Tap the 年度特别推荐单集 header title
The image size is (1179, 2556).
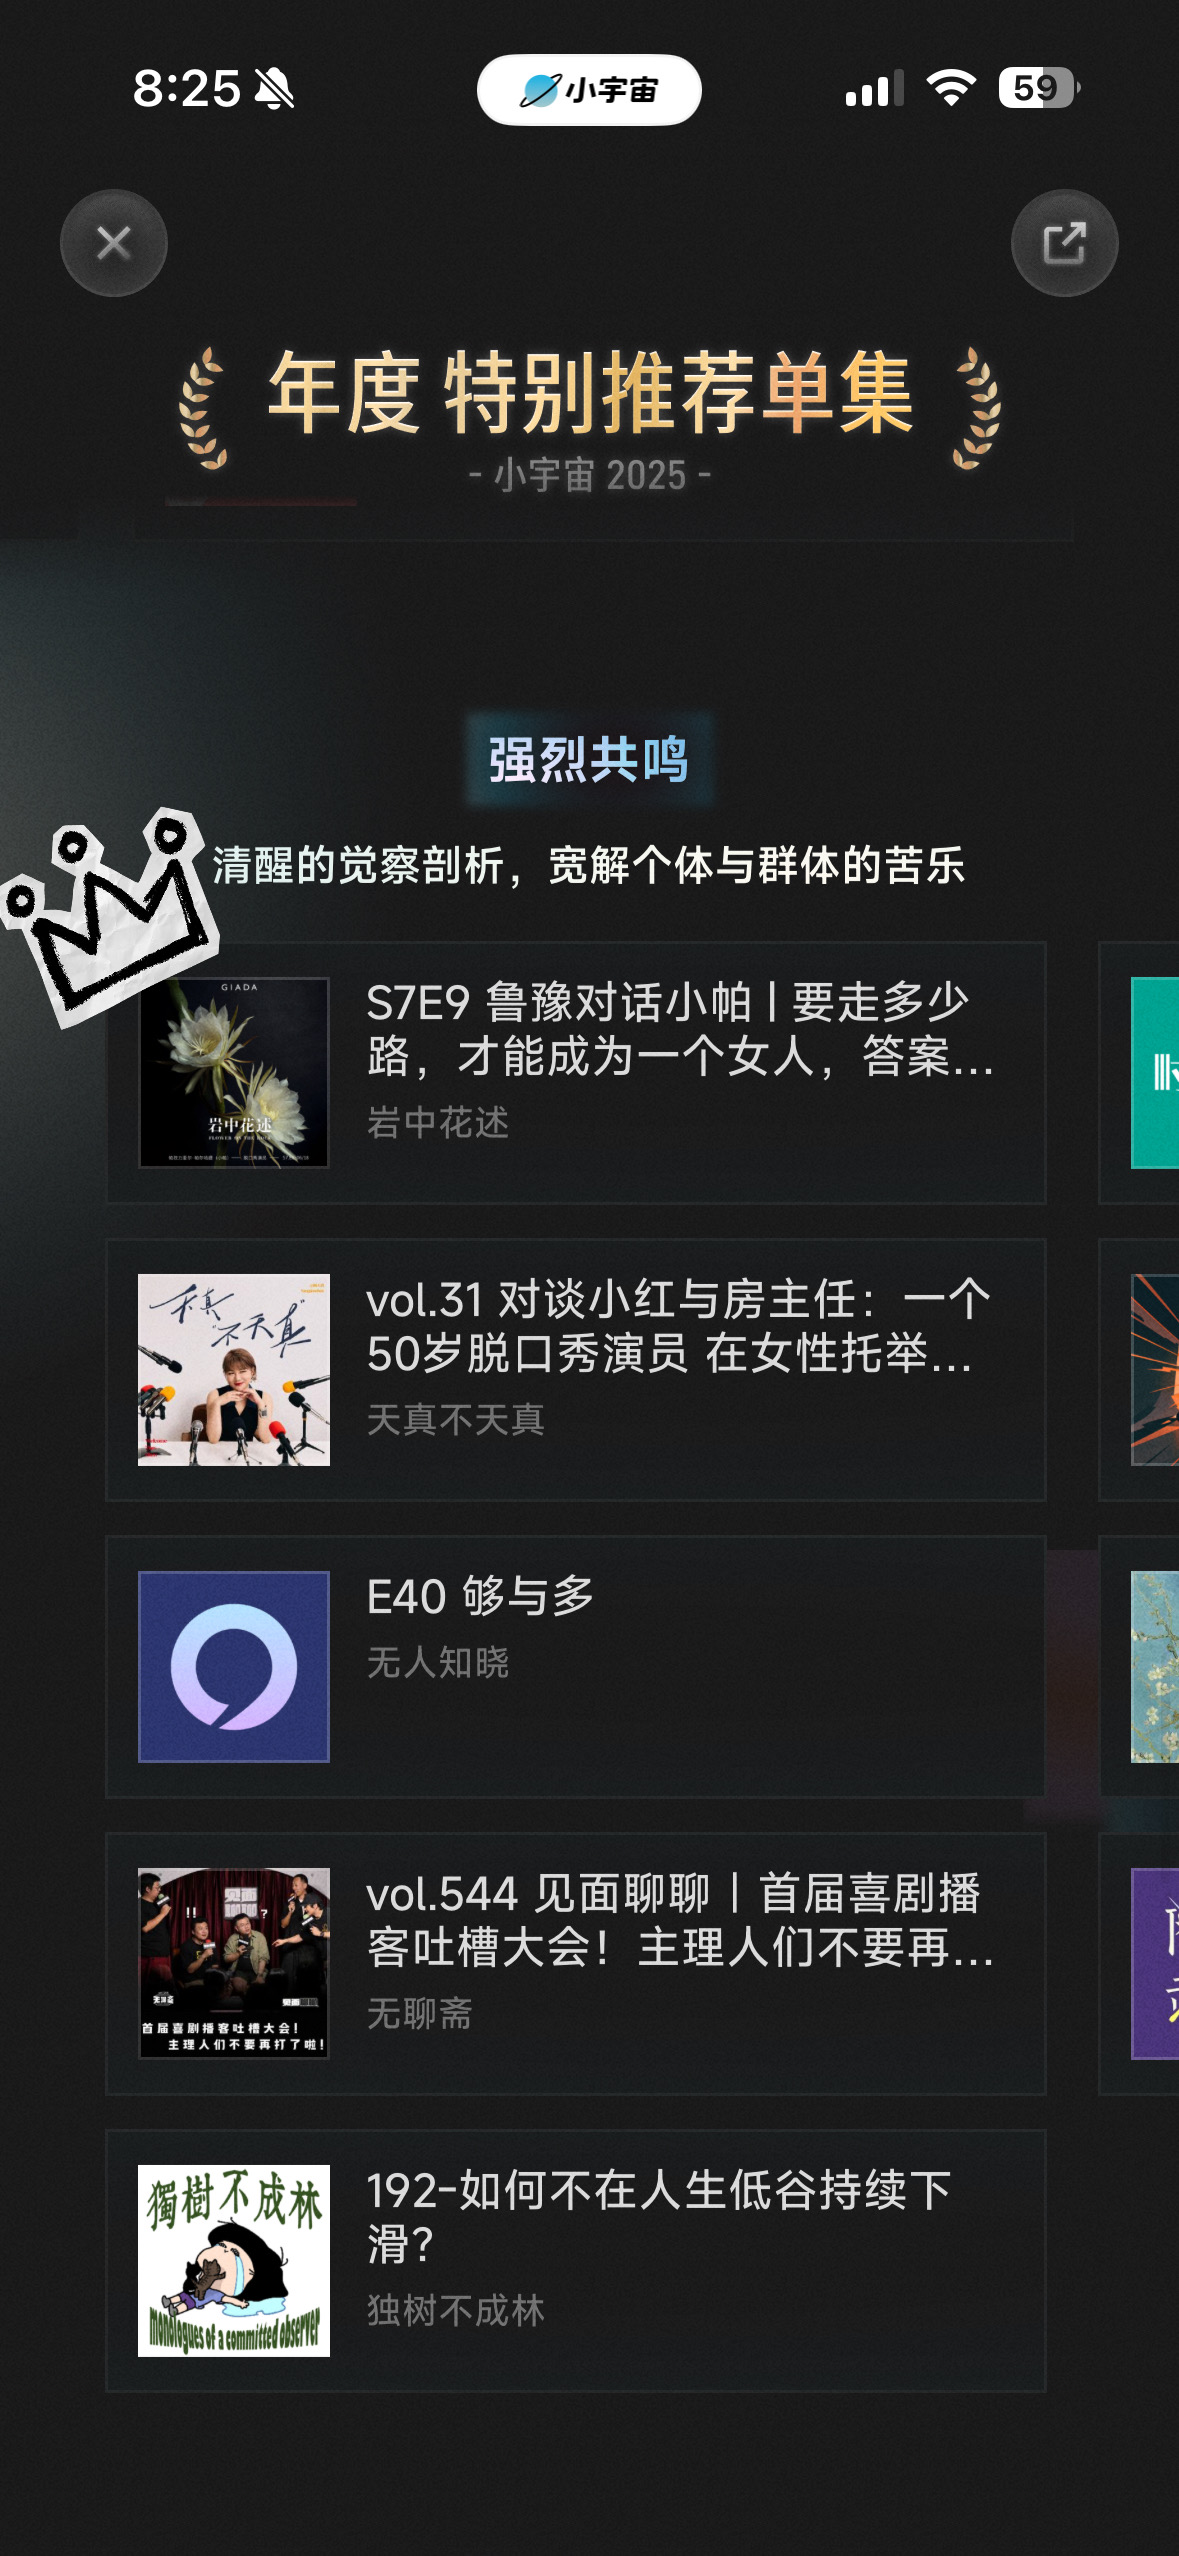(590, 394)
